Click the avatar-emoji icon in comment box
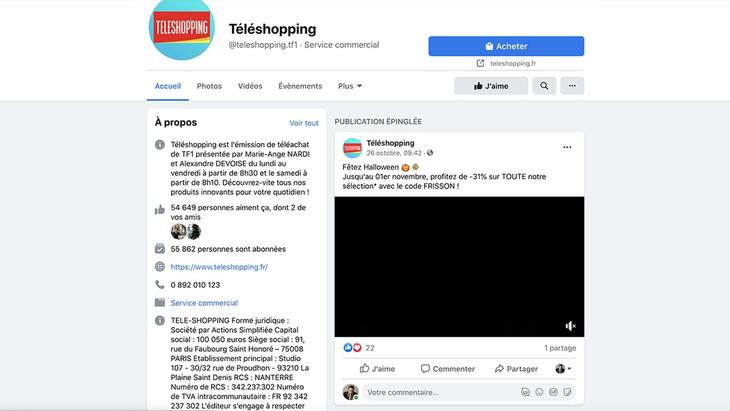This screenshot has width=730, height=411. 525,392
